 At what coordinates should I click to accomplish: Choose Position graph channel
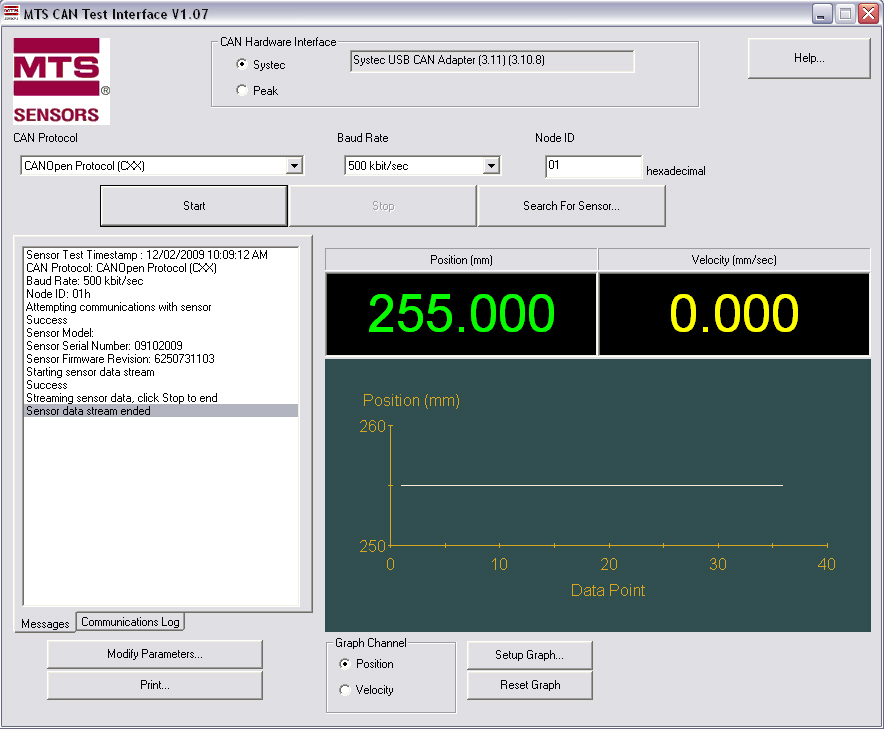point(346,664)
